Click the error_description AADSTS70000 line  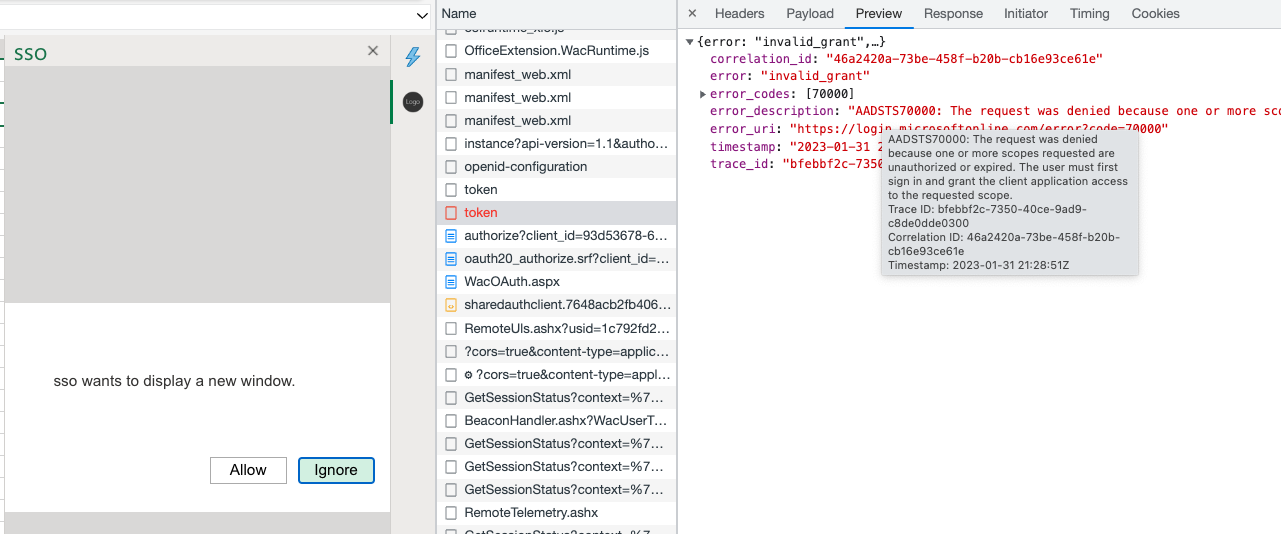click(995, 111)
